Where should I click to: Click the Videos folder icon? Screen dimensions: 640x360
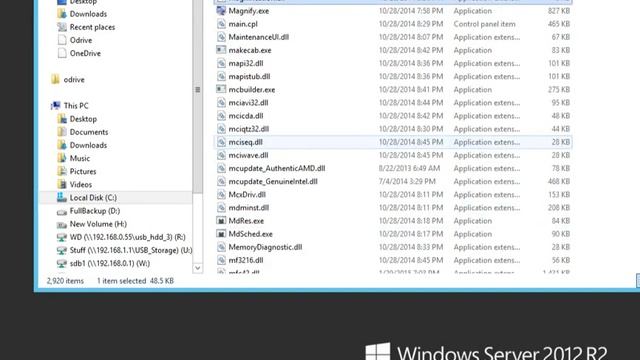[x=62, y=184]
